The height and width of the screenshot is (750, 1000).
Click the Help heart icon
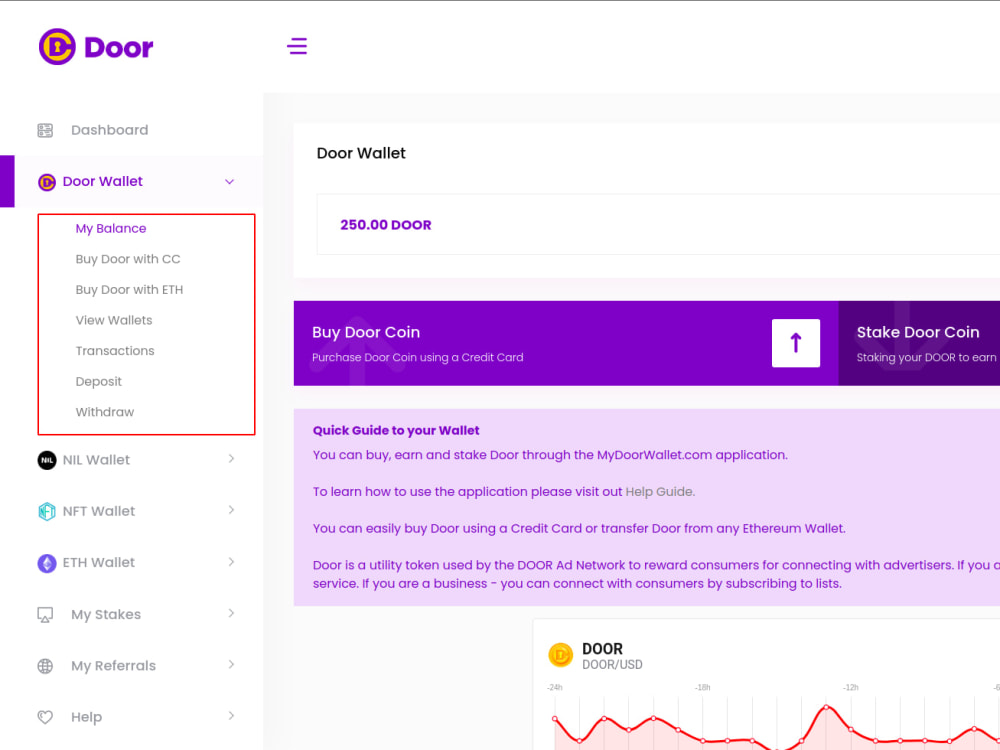(45, 717)
